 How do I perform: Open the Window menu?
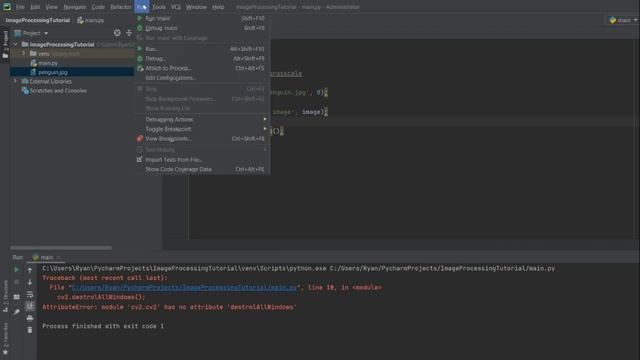(196, 7)
